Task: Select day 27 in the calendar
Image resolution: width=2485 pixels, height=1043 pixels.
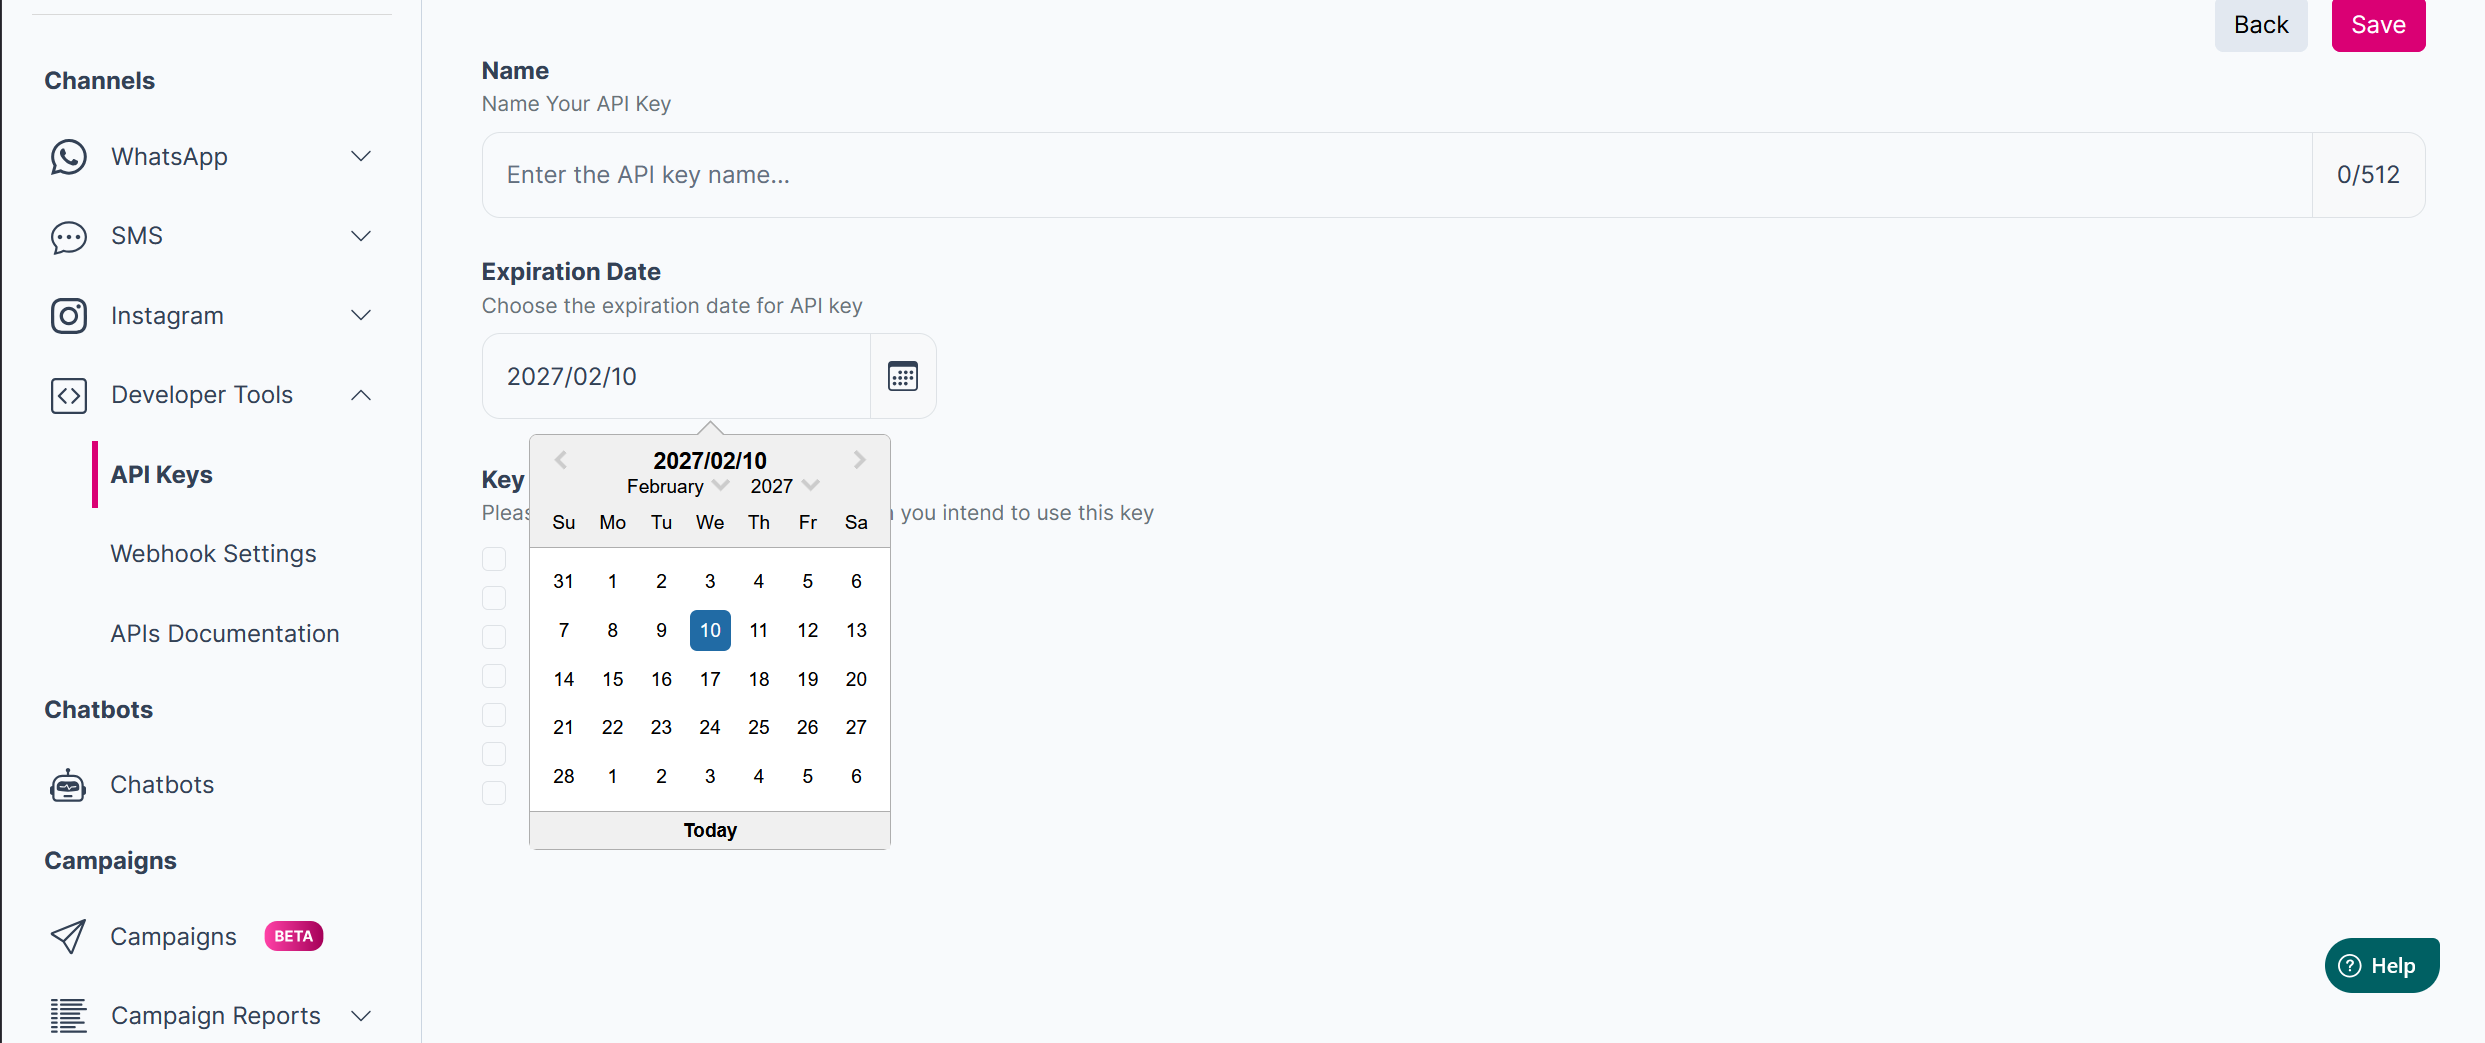Action: 856,728
